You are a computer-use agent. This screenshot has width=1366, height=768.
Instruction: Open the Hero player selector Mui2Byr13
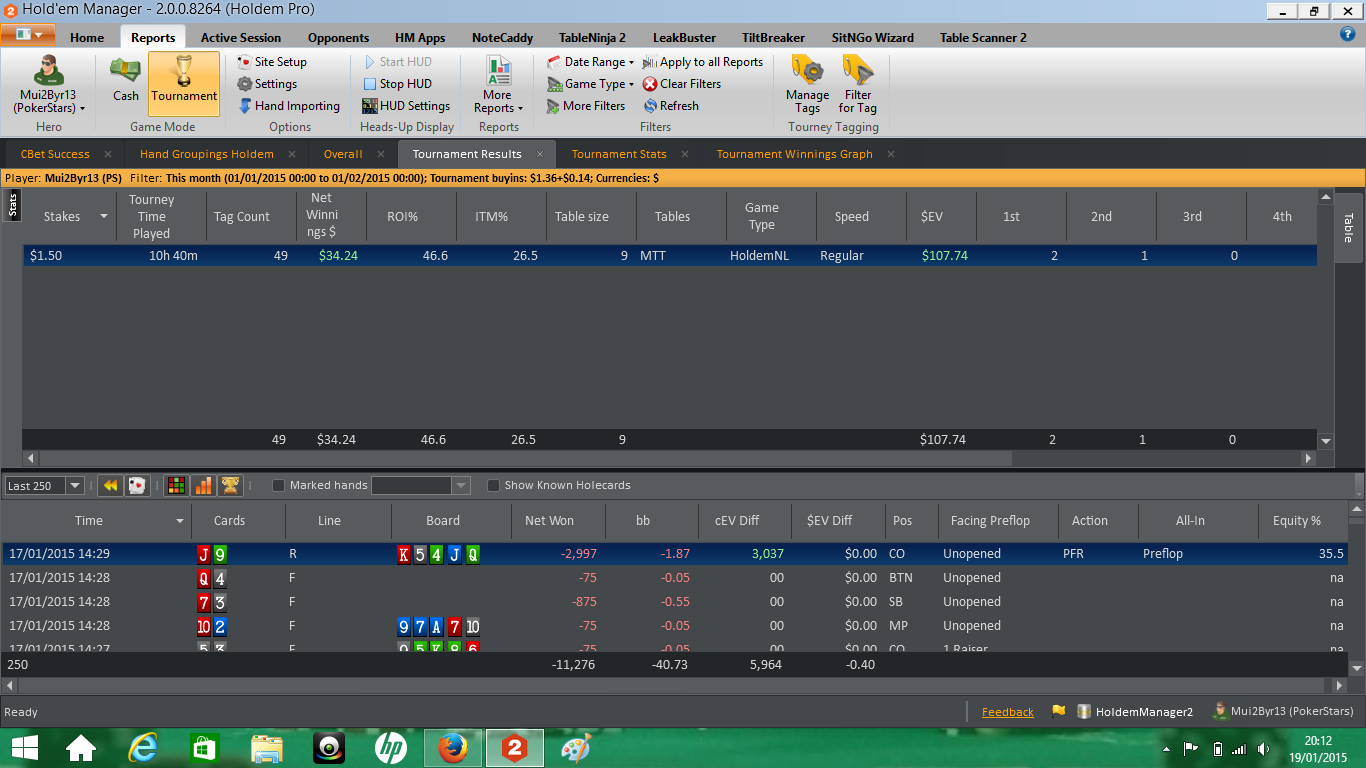point(49,84)
